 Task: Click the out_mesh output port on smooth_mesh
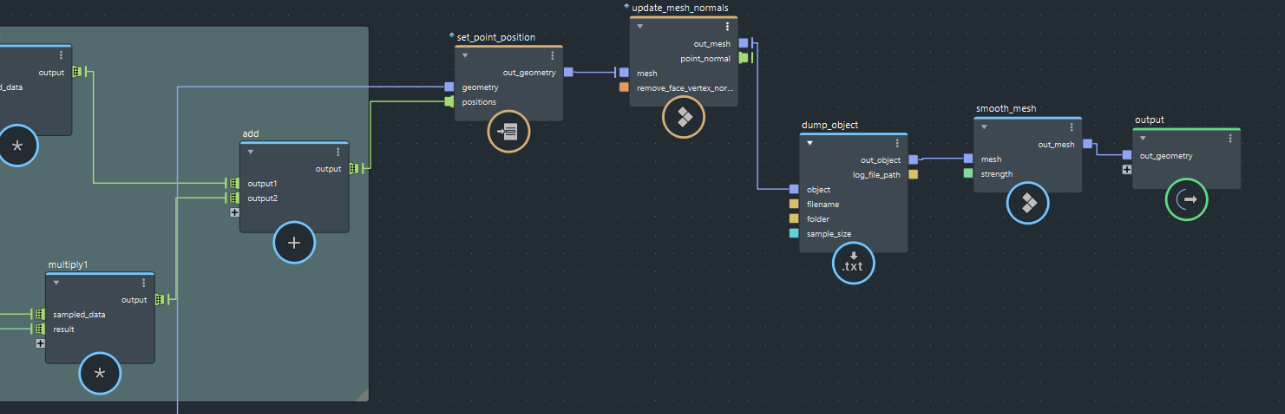click(x=1087, y=144)
